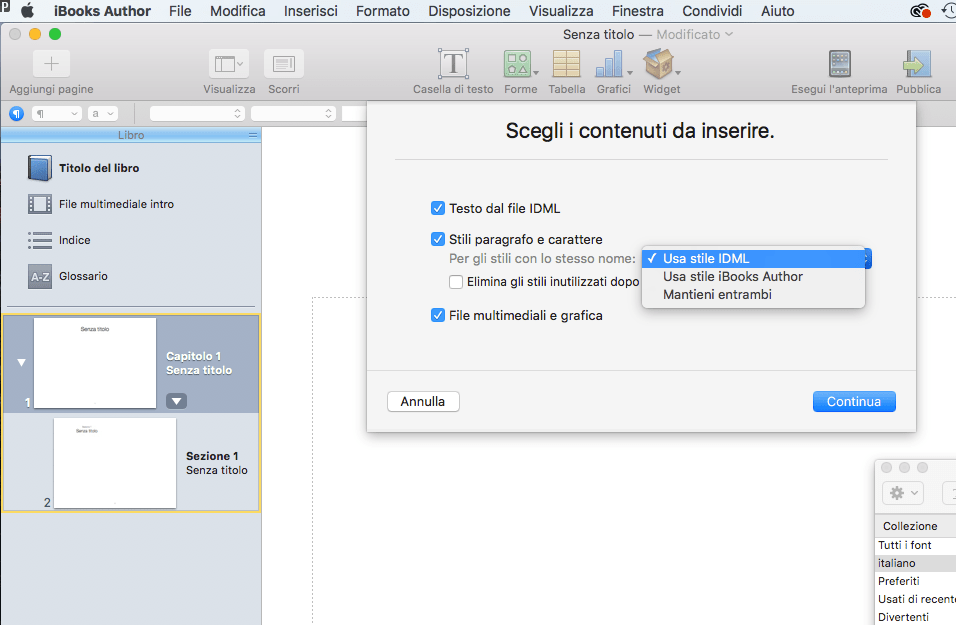Open the font typeface popup in format bar
This screenshot has height=625, width=956.
click(293, 113)
